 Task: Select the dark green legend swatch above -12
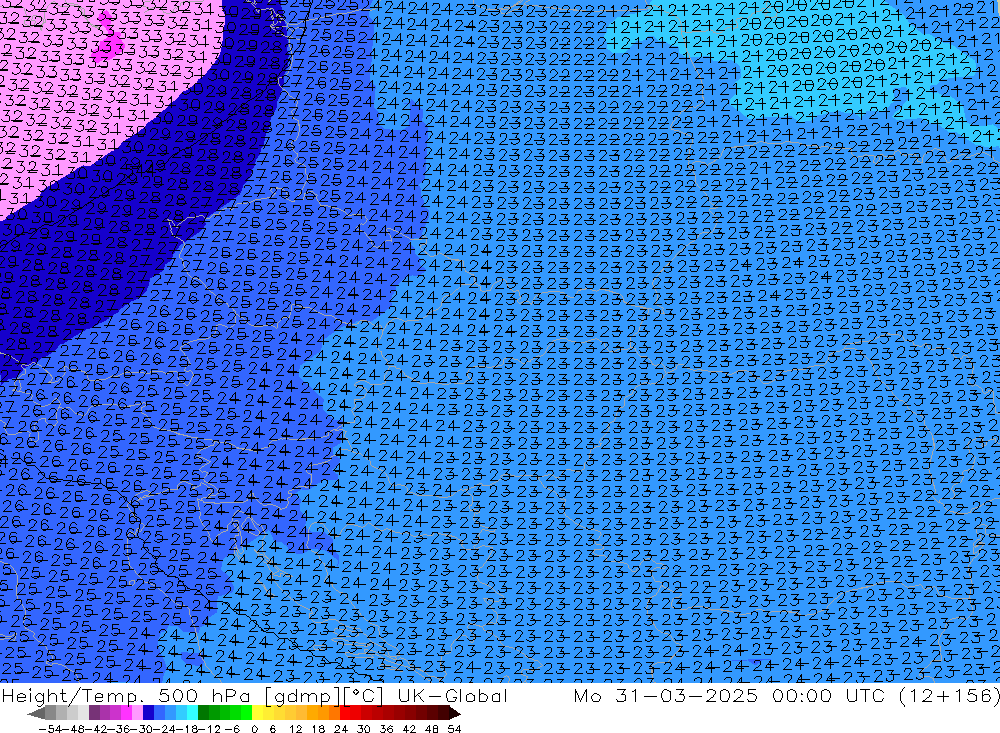(x=203, y=713)
